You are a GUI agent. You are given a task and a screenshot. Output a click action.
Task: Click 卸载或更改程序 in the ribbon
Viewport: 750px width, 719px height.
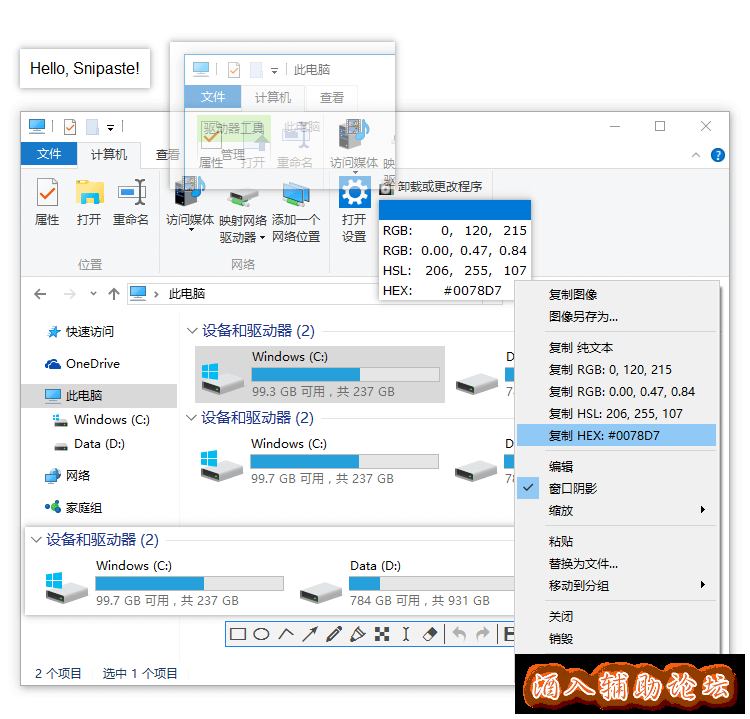pyautogui.click(x=439, y=187)
